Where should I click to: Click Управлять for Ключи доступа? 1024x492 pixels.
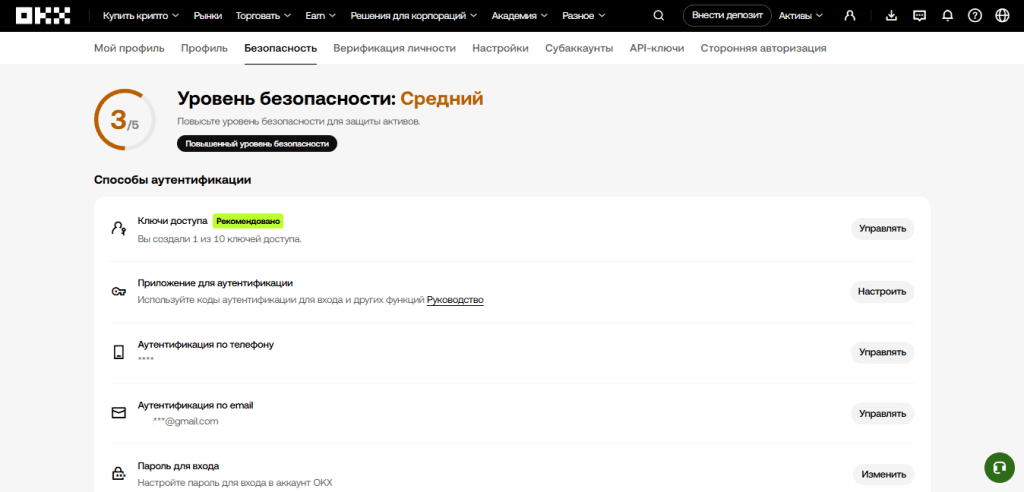pyautogui.click(x=882, y=229)
